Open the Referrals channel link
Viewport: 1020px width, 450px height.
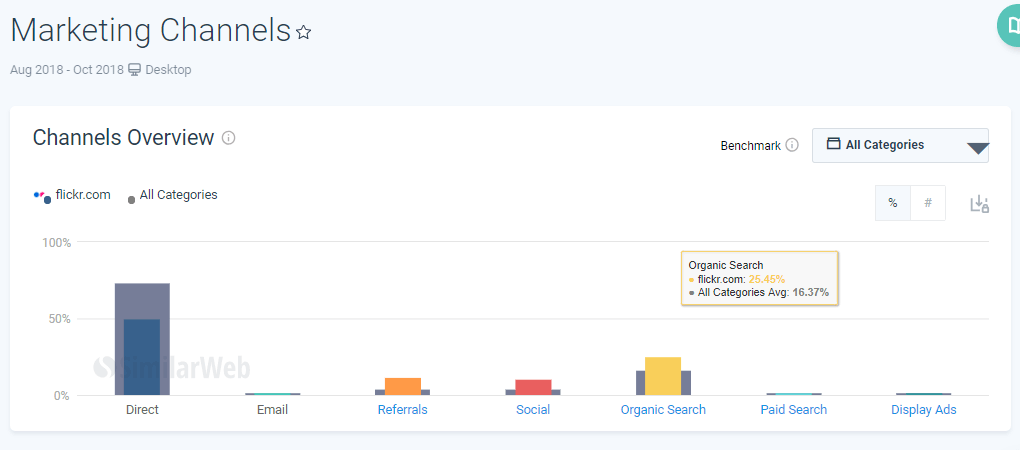click(x=402, y=409)
